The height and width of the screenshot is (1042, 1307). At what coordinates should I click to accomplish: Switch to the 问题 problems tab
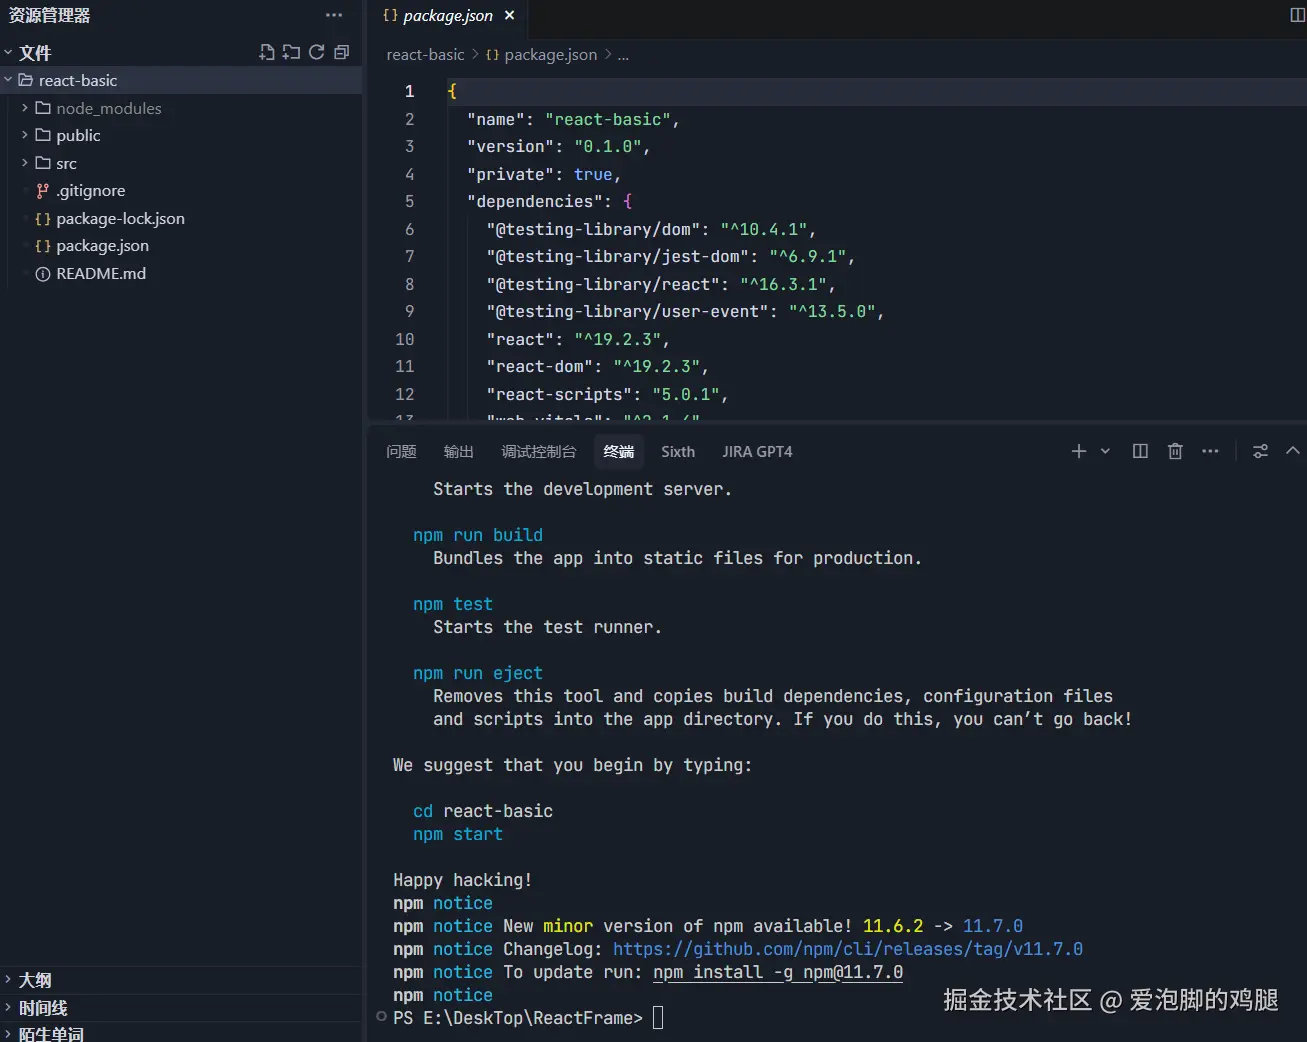[x=401, y=451]
